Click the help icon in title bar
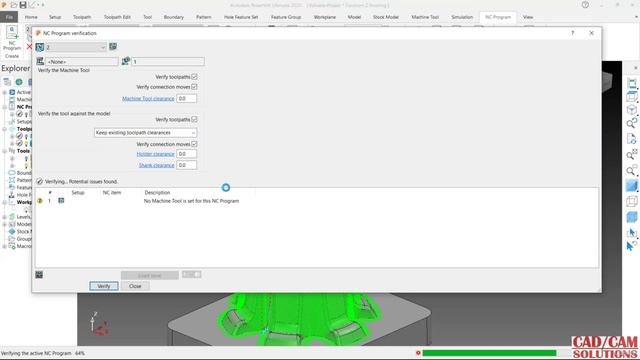This screenshot has height=360, width=640. click(585, 5)
